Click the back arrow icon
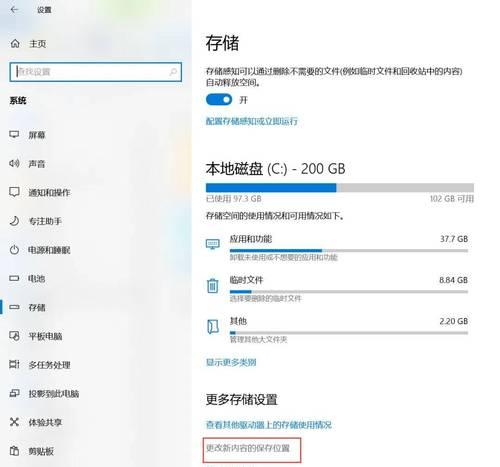This screenshot has height=467, width=500. (x=14, y=10)
